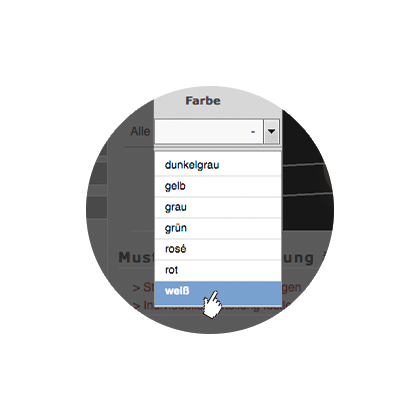Pick the grau color option

point(217,207)
